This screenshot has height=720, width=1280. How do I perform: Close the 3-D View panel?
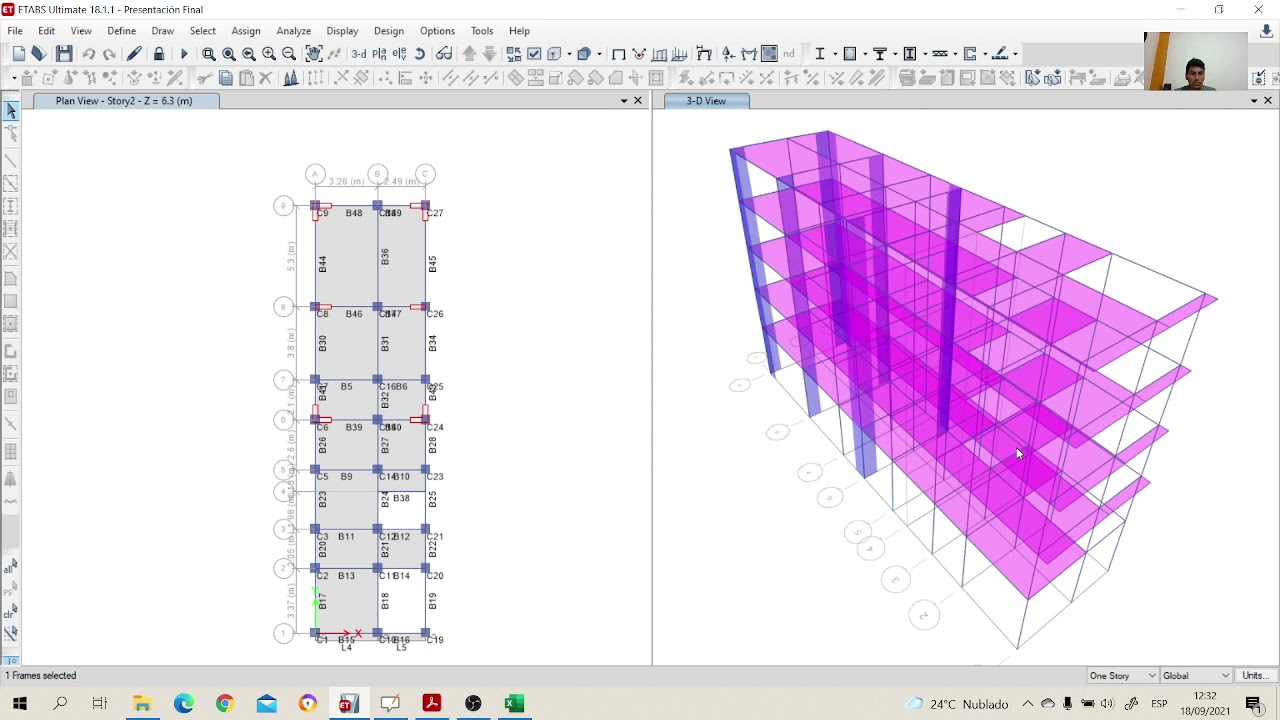(1268, 101)
